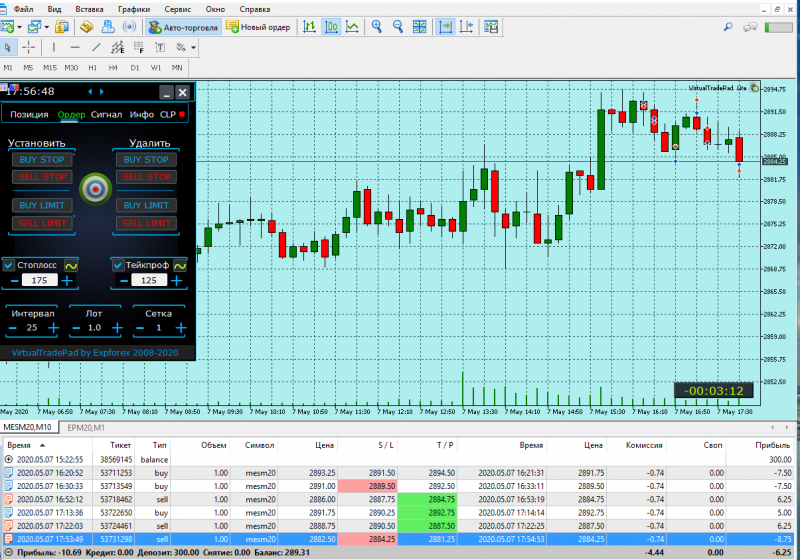Open the EPM20,M1 chart tab
800x560 pixels.
[86, 427]
